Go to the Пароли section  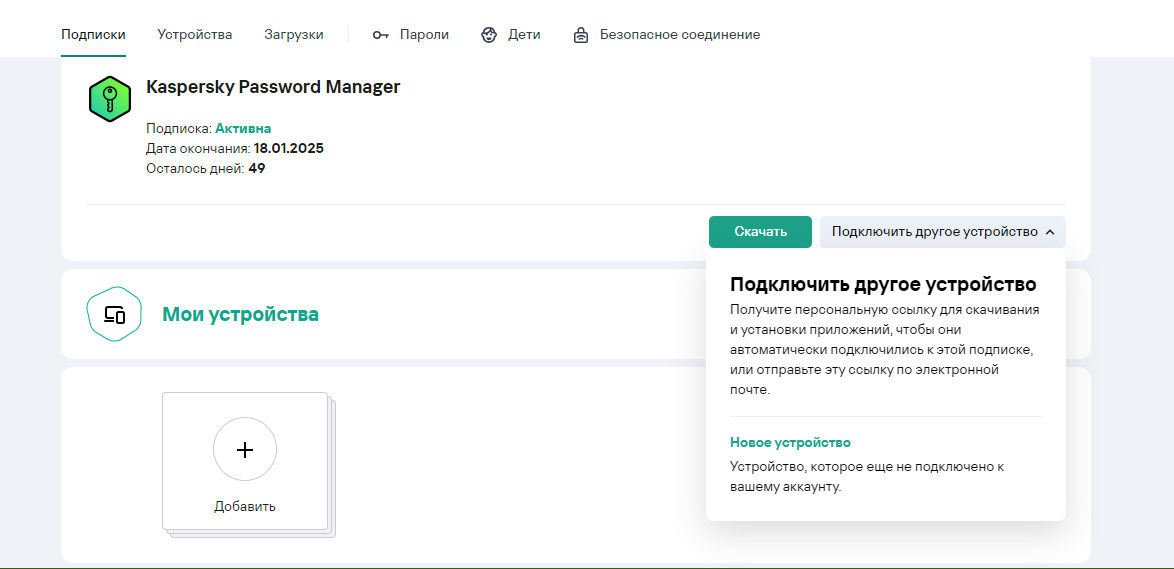[x=410, y=34]
